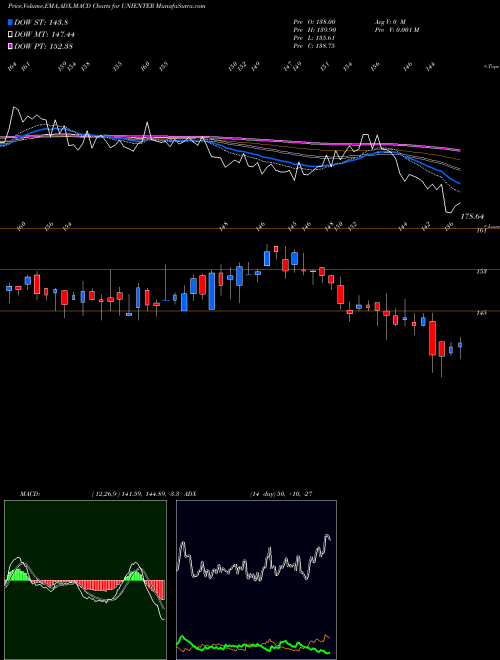Click the 'Pre V: 0.001 M' volume label
The image size is (500, 660).
[x=396, y=30]
